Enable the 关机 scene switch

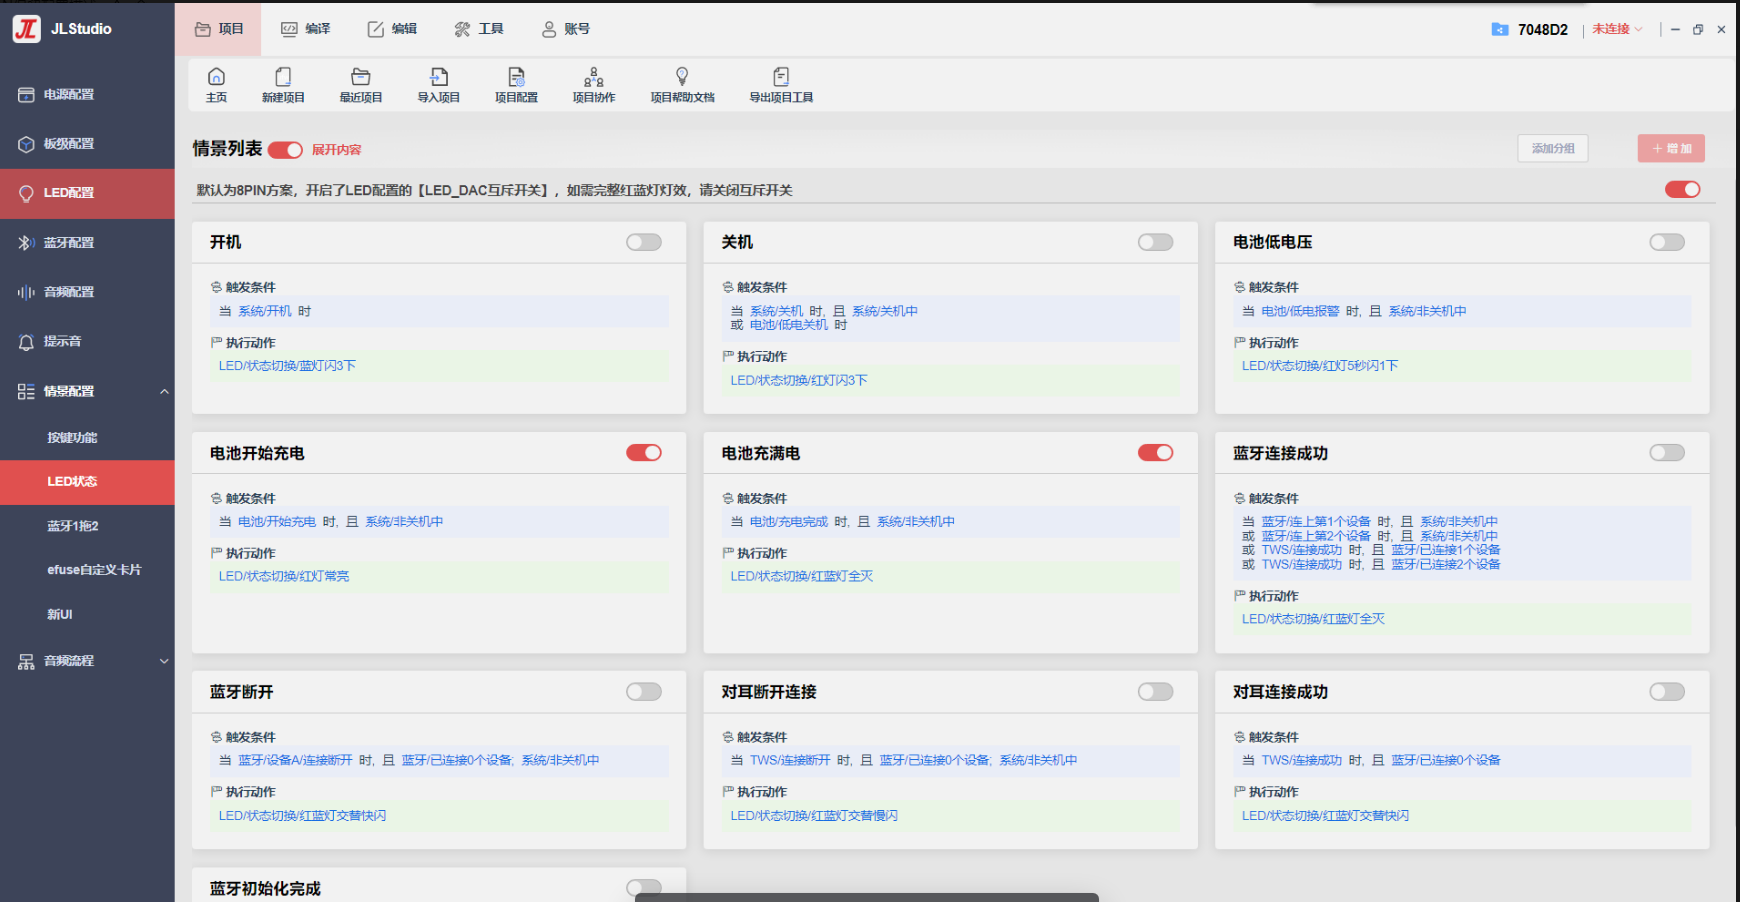pyautogui.click(x=1155, y=242)
